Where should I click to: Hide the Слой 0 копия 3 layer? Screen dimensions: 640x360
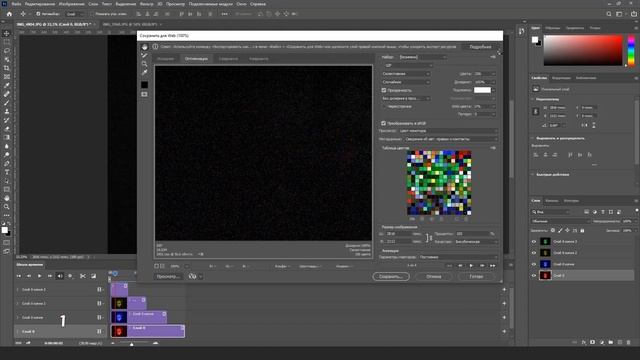(534, 242)
